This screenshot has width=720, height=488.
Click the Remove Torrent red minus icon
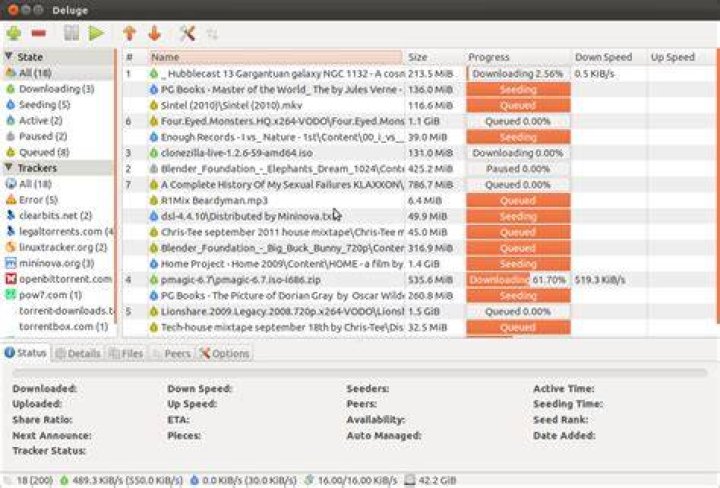[x=39, y=33]
